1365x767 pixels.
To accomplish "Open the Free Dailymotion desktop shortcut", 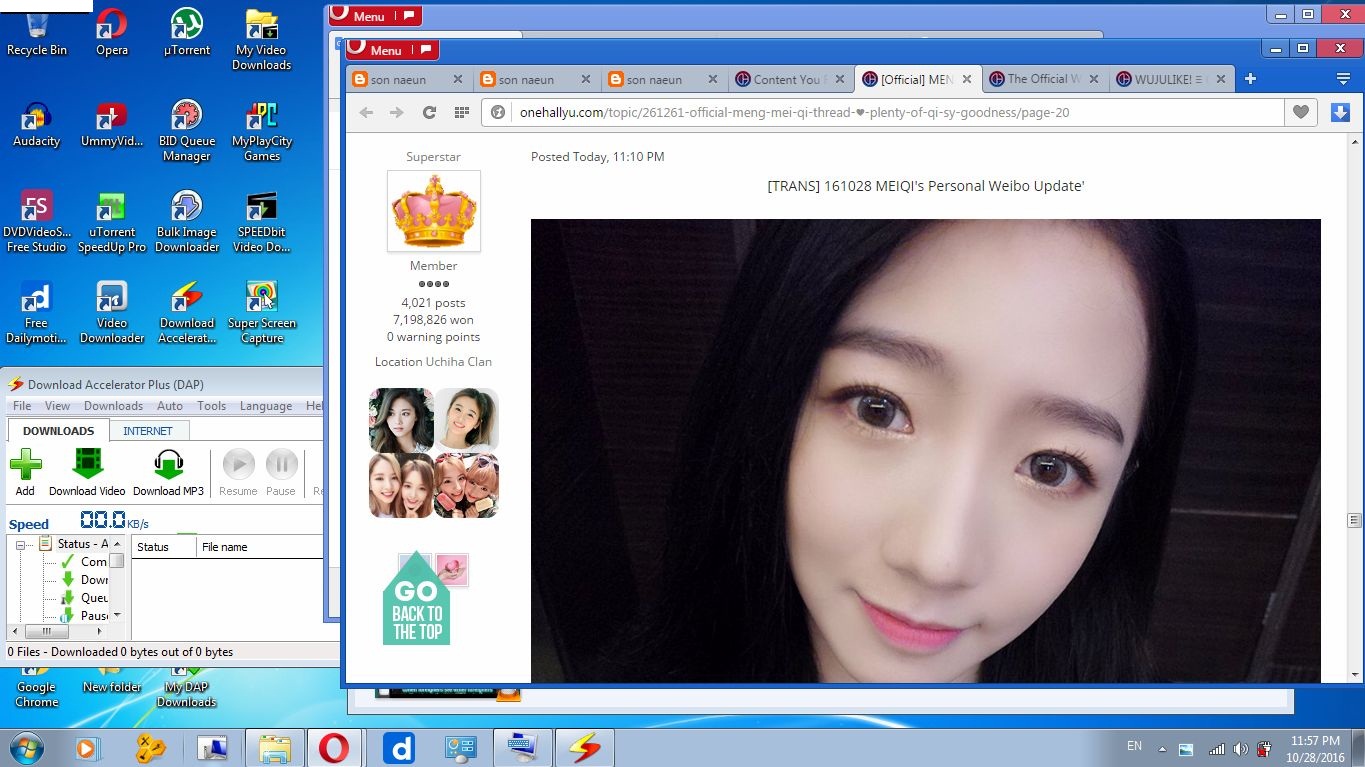I will (x=37, y=313).
